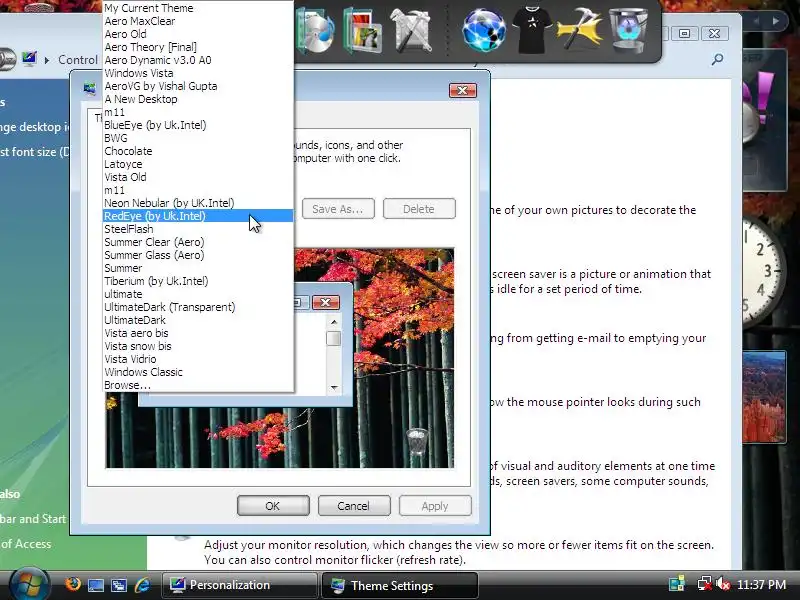Image resolution: width=800 pixels, height=600 pixels.
Task: Click Show Desktop quick launch icon
Action: 96,585
